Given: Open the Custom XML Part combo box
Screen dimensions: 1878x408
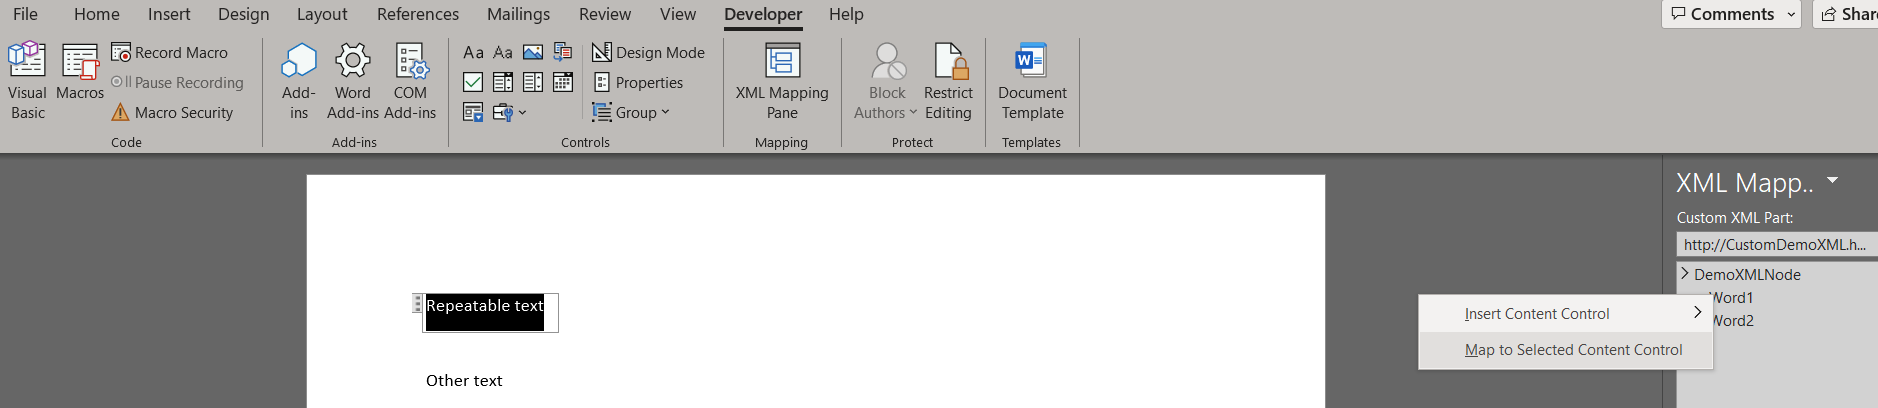Looking at the screenshot, I should coord(1775,244).
